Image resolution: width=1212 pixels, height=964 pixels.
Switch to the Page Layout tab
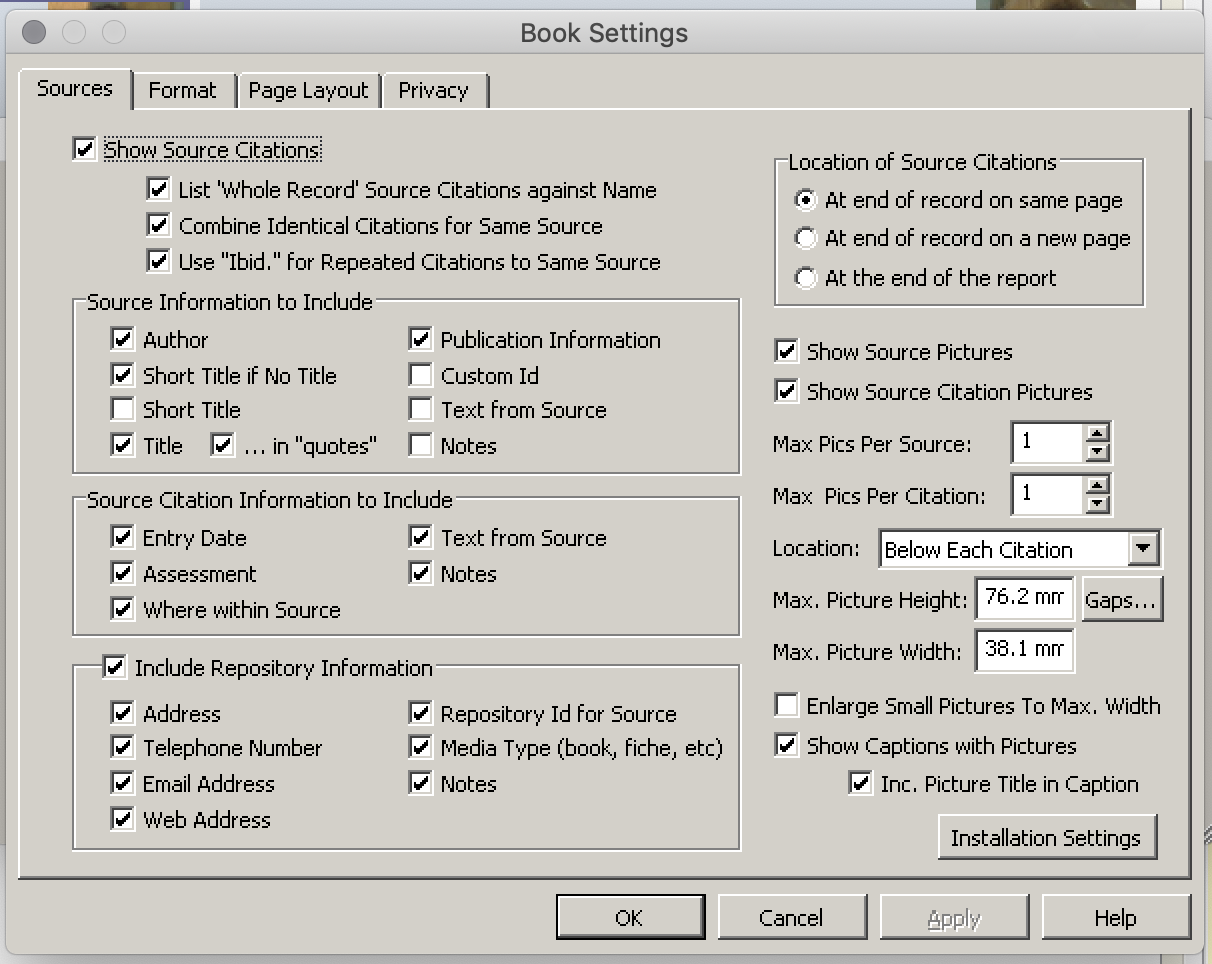click(x=309, y=90)
